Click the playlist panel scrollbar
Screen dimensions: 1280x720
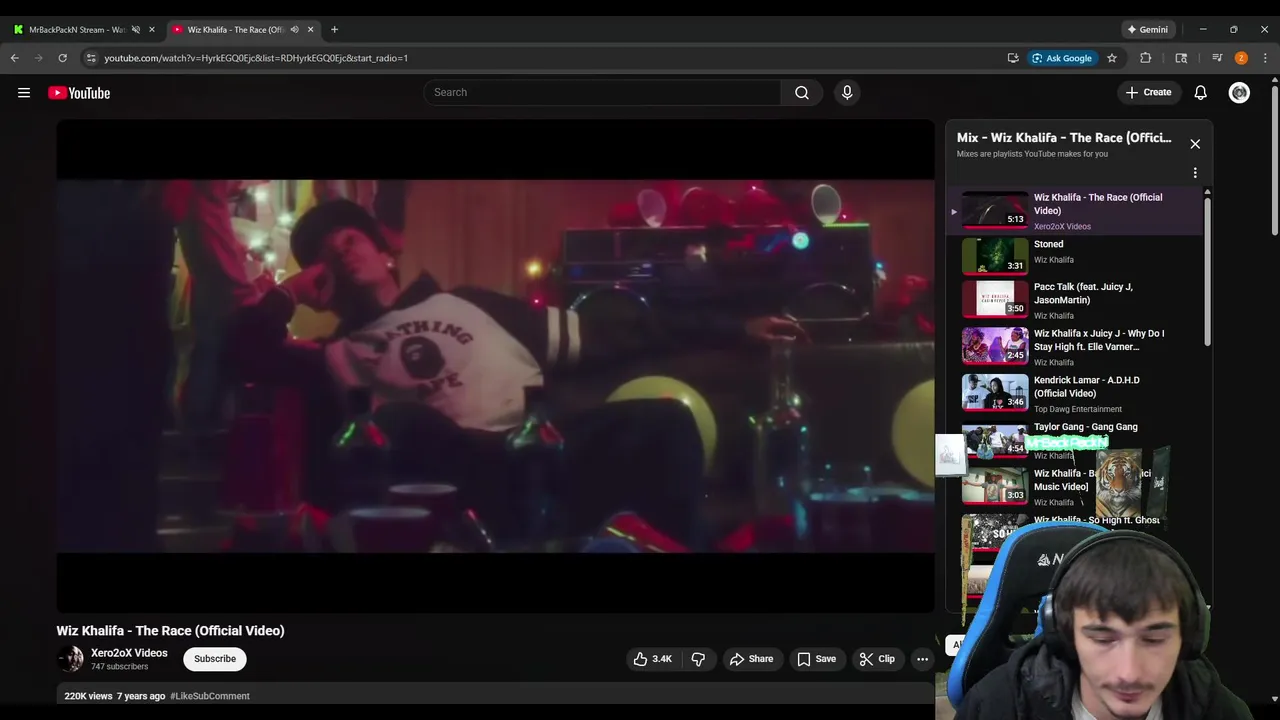click(x=1207, y=270)
